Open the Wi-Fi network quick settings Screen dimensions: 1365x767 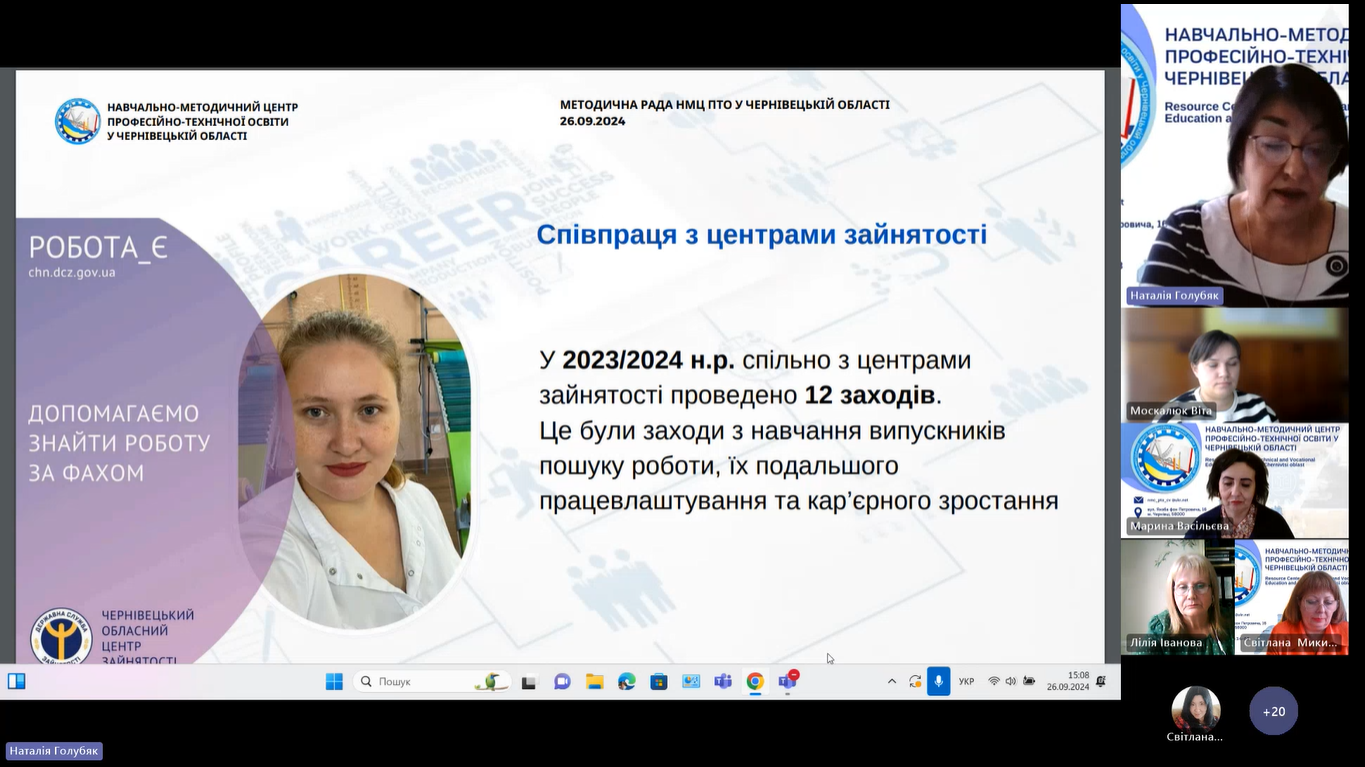click(x=994, y=681)
